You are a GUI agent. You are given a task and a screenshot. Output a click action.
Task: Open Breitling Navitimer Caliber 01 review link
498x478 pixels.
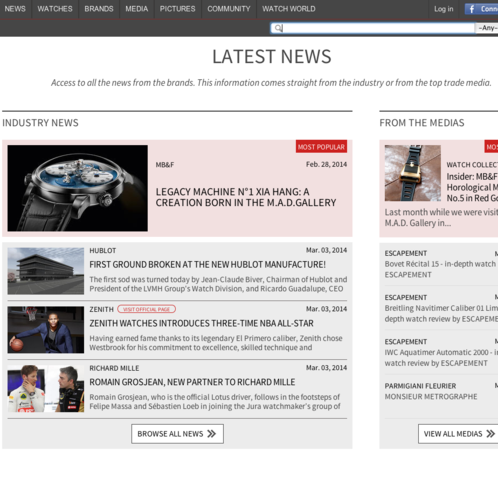(x=441, y=313)
